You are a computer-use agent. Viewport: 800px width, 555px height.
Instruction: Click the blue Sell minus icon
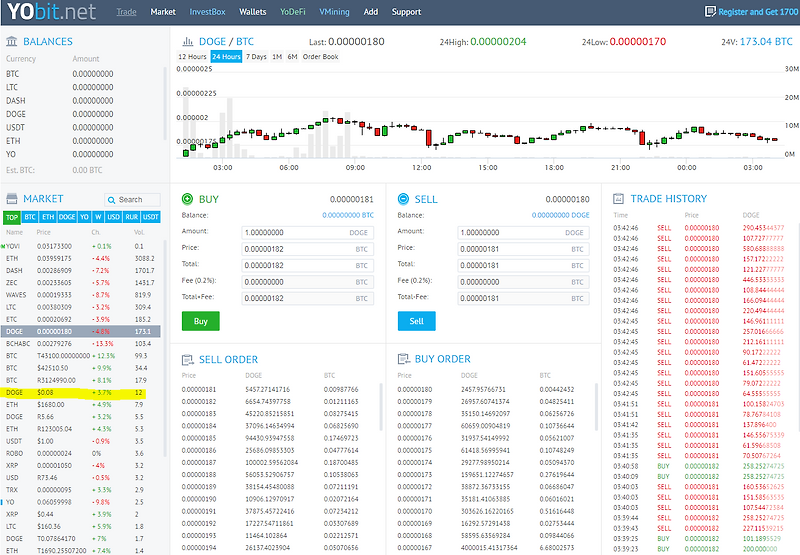click(403, 198)
